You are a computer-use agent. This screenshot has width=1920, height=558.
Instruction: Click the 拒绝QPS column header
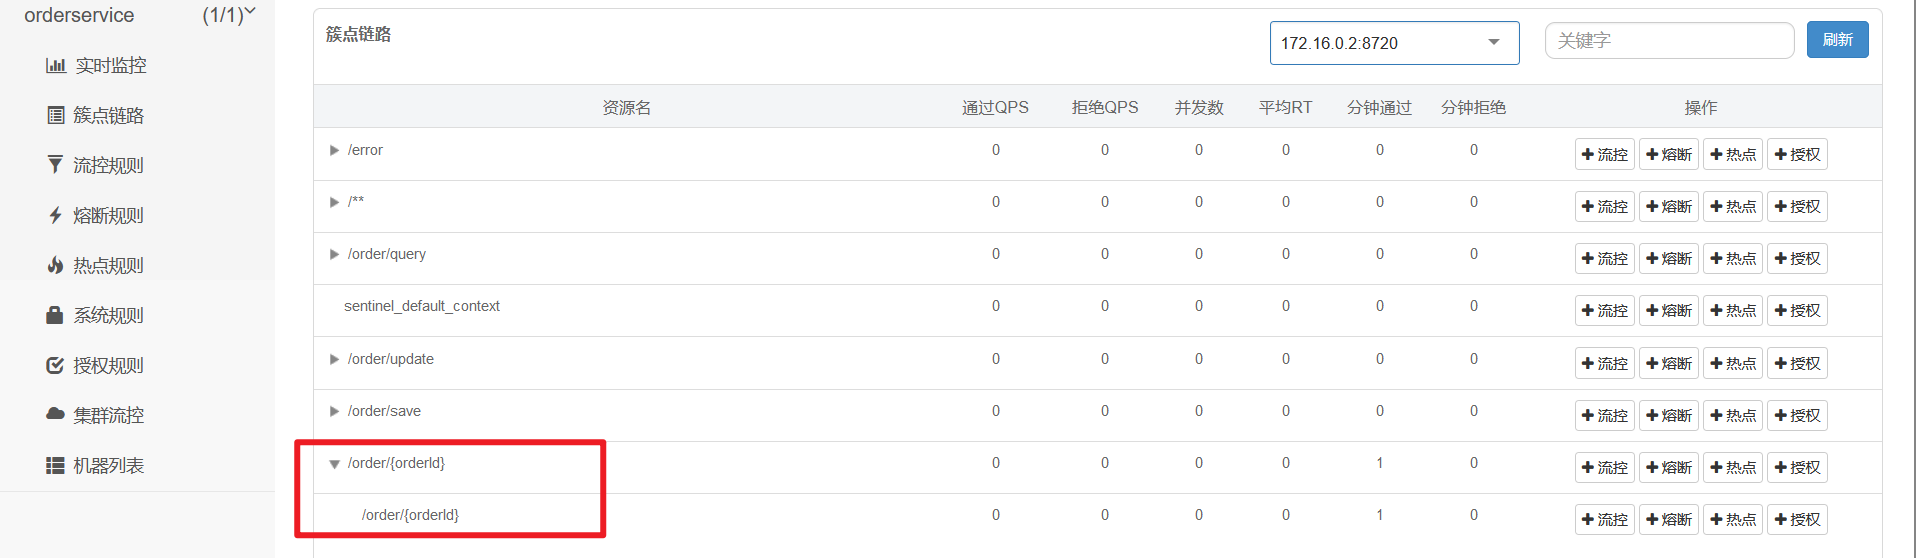1105,107
